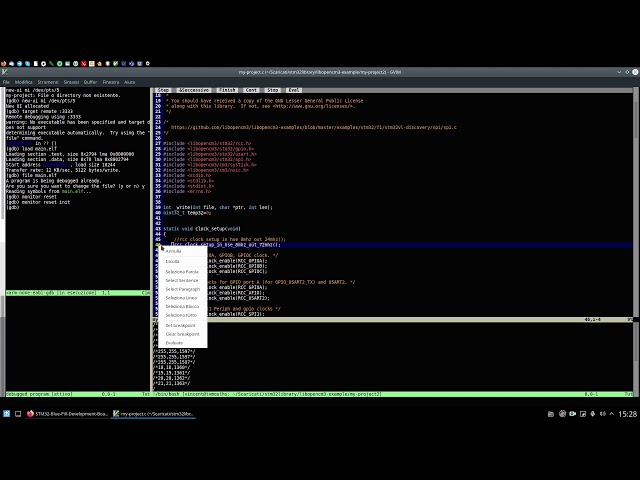Image resolution: width=640 pixels, height=480 pixels.
Task: Choose Seleziona Linea in context menu
Action: tap(182, 298)
